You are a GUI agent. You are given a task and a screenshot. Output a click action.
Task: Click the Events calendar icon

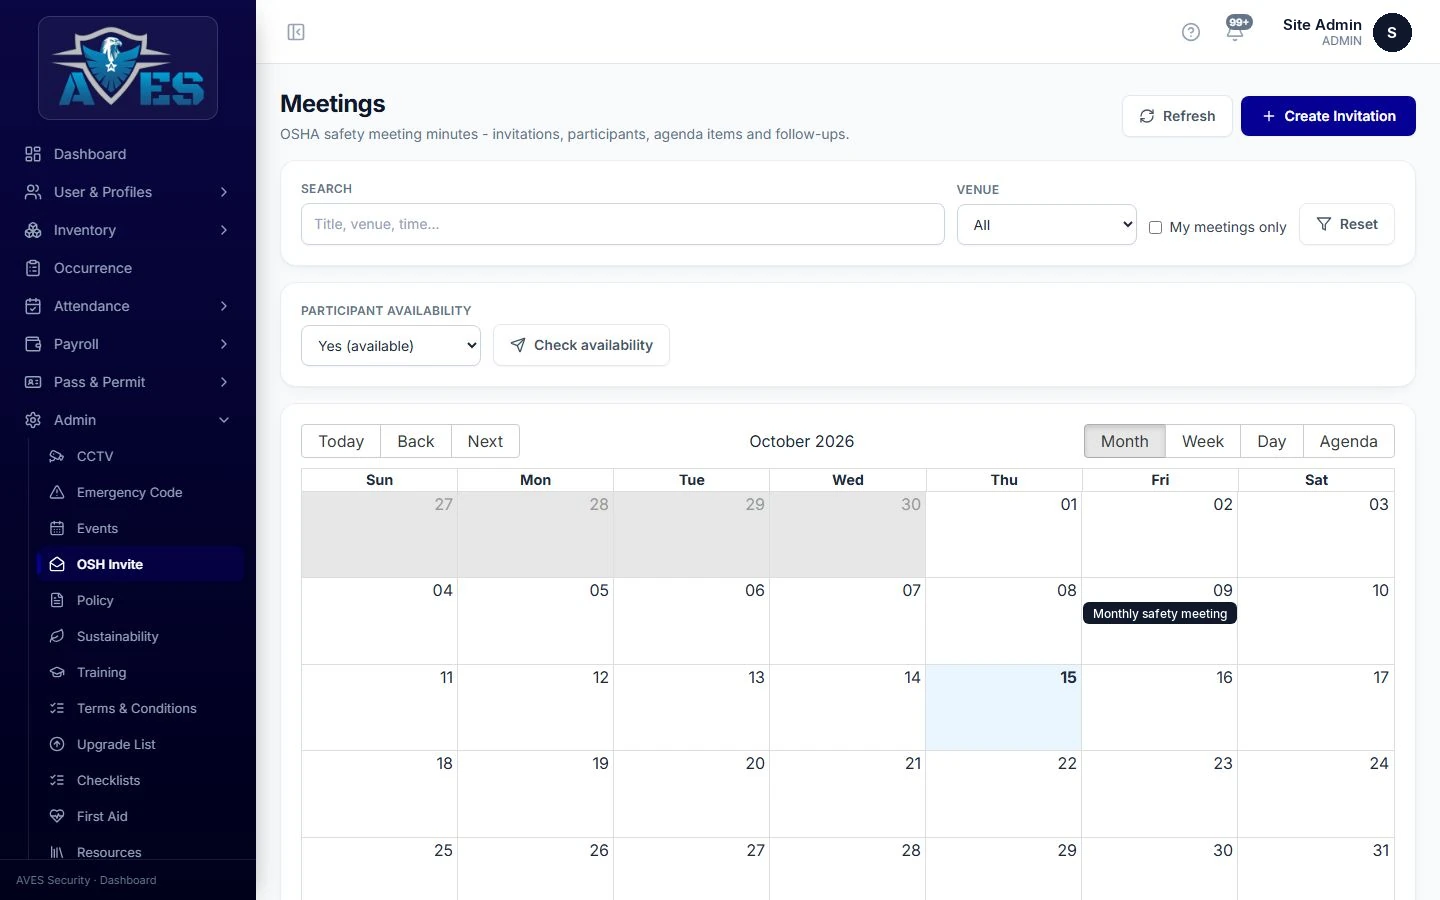(x=57, y=528)
